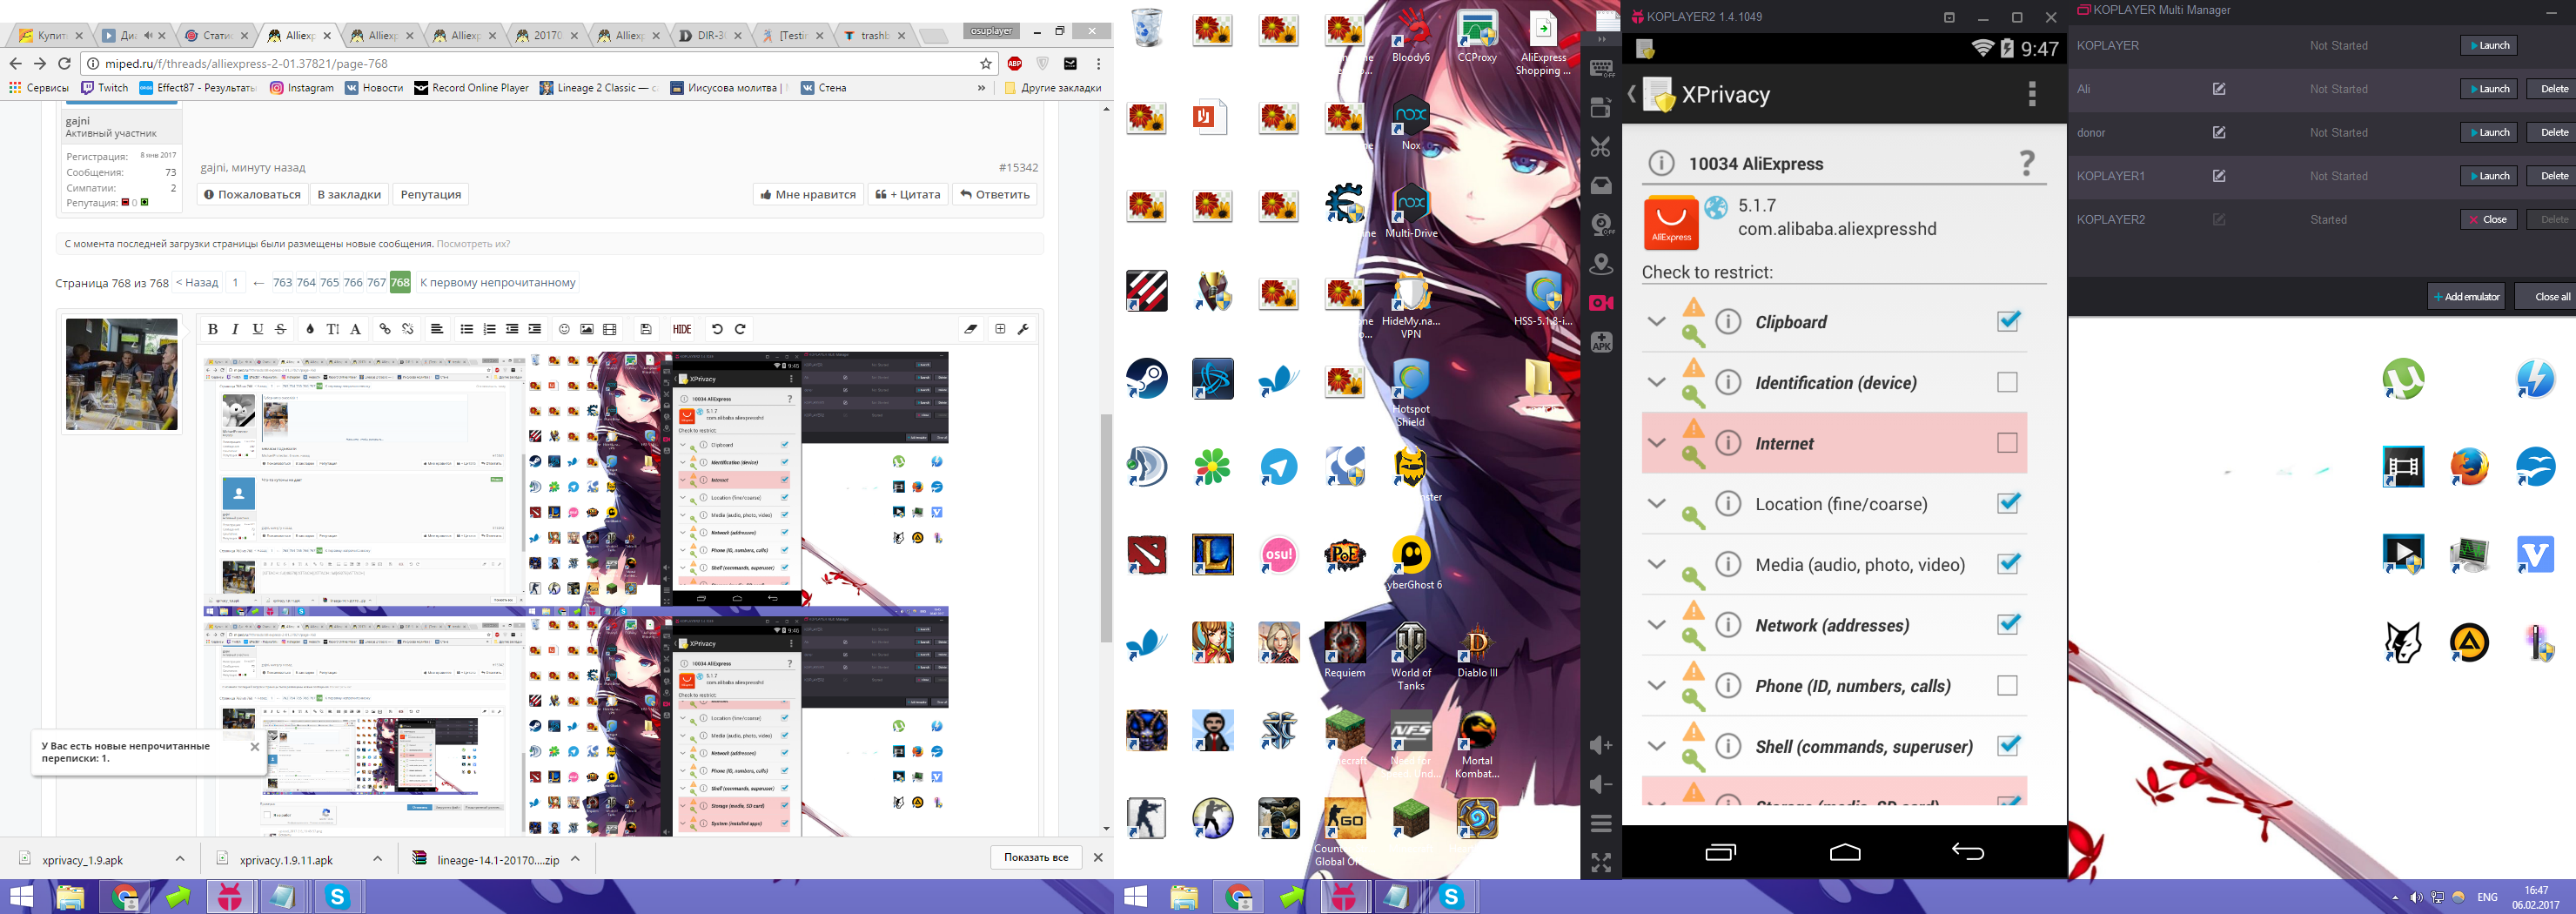Open the KOPLAYER sidebar hamburger menu
Image resolution: width=2576 pixels, height=914 pixels.
[1601, 823]
